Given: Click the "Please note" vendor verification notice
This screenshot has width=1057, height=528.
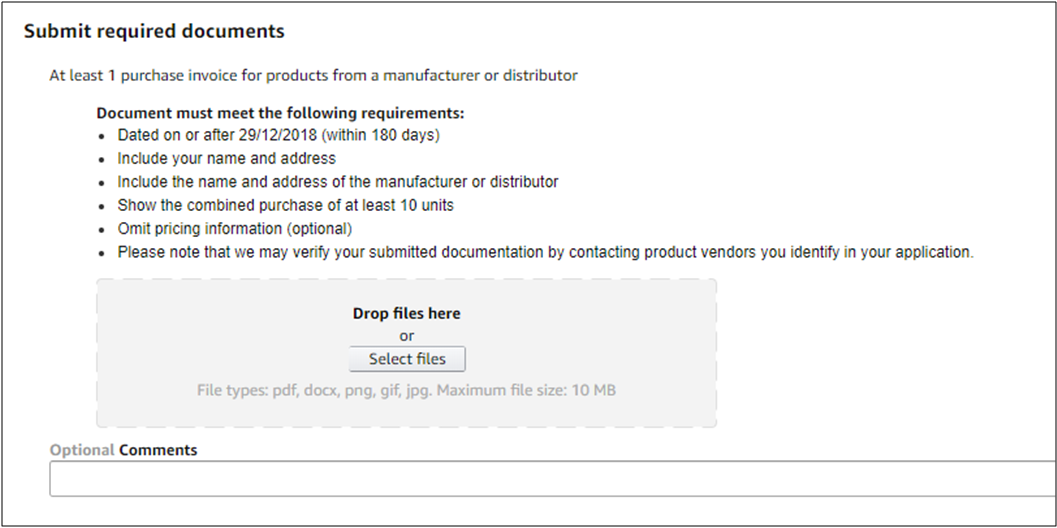Looking at the screenshot, I should 545,252.
